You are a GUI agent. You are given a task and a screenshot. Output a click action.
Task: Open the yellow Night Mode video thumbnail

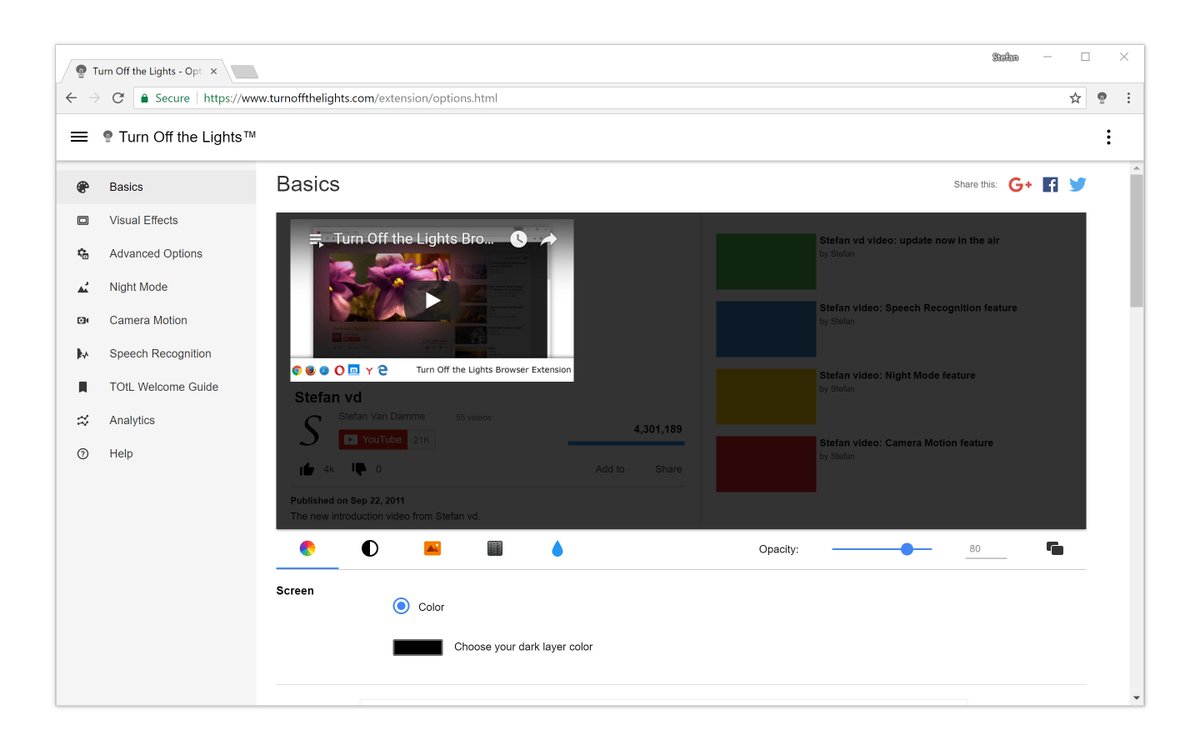pos(766,396)
